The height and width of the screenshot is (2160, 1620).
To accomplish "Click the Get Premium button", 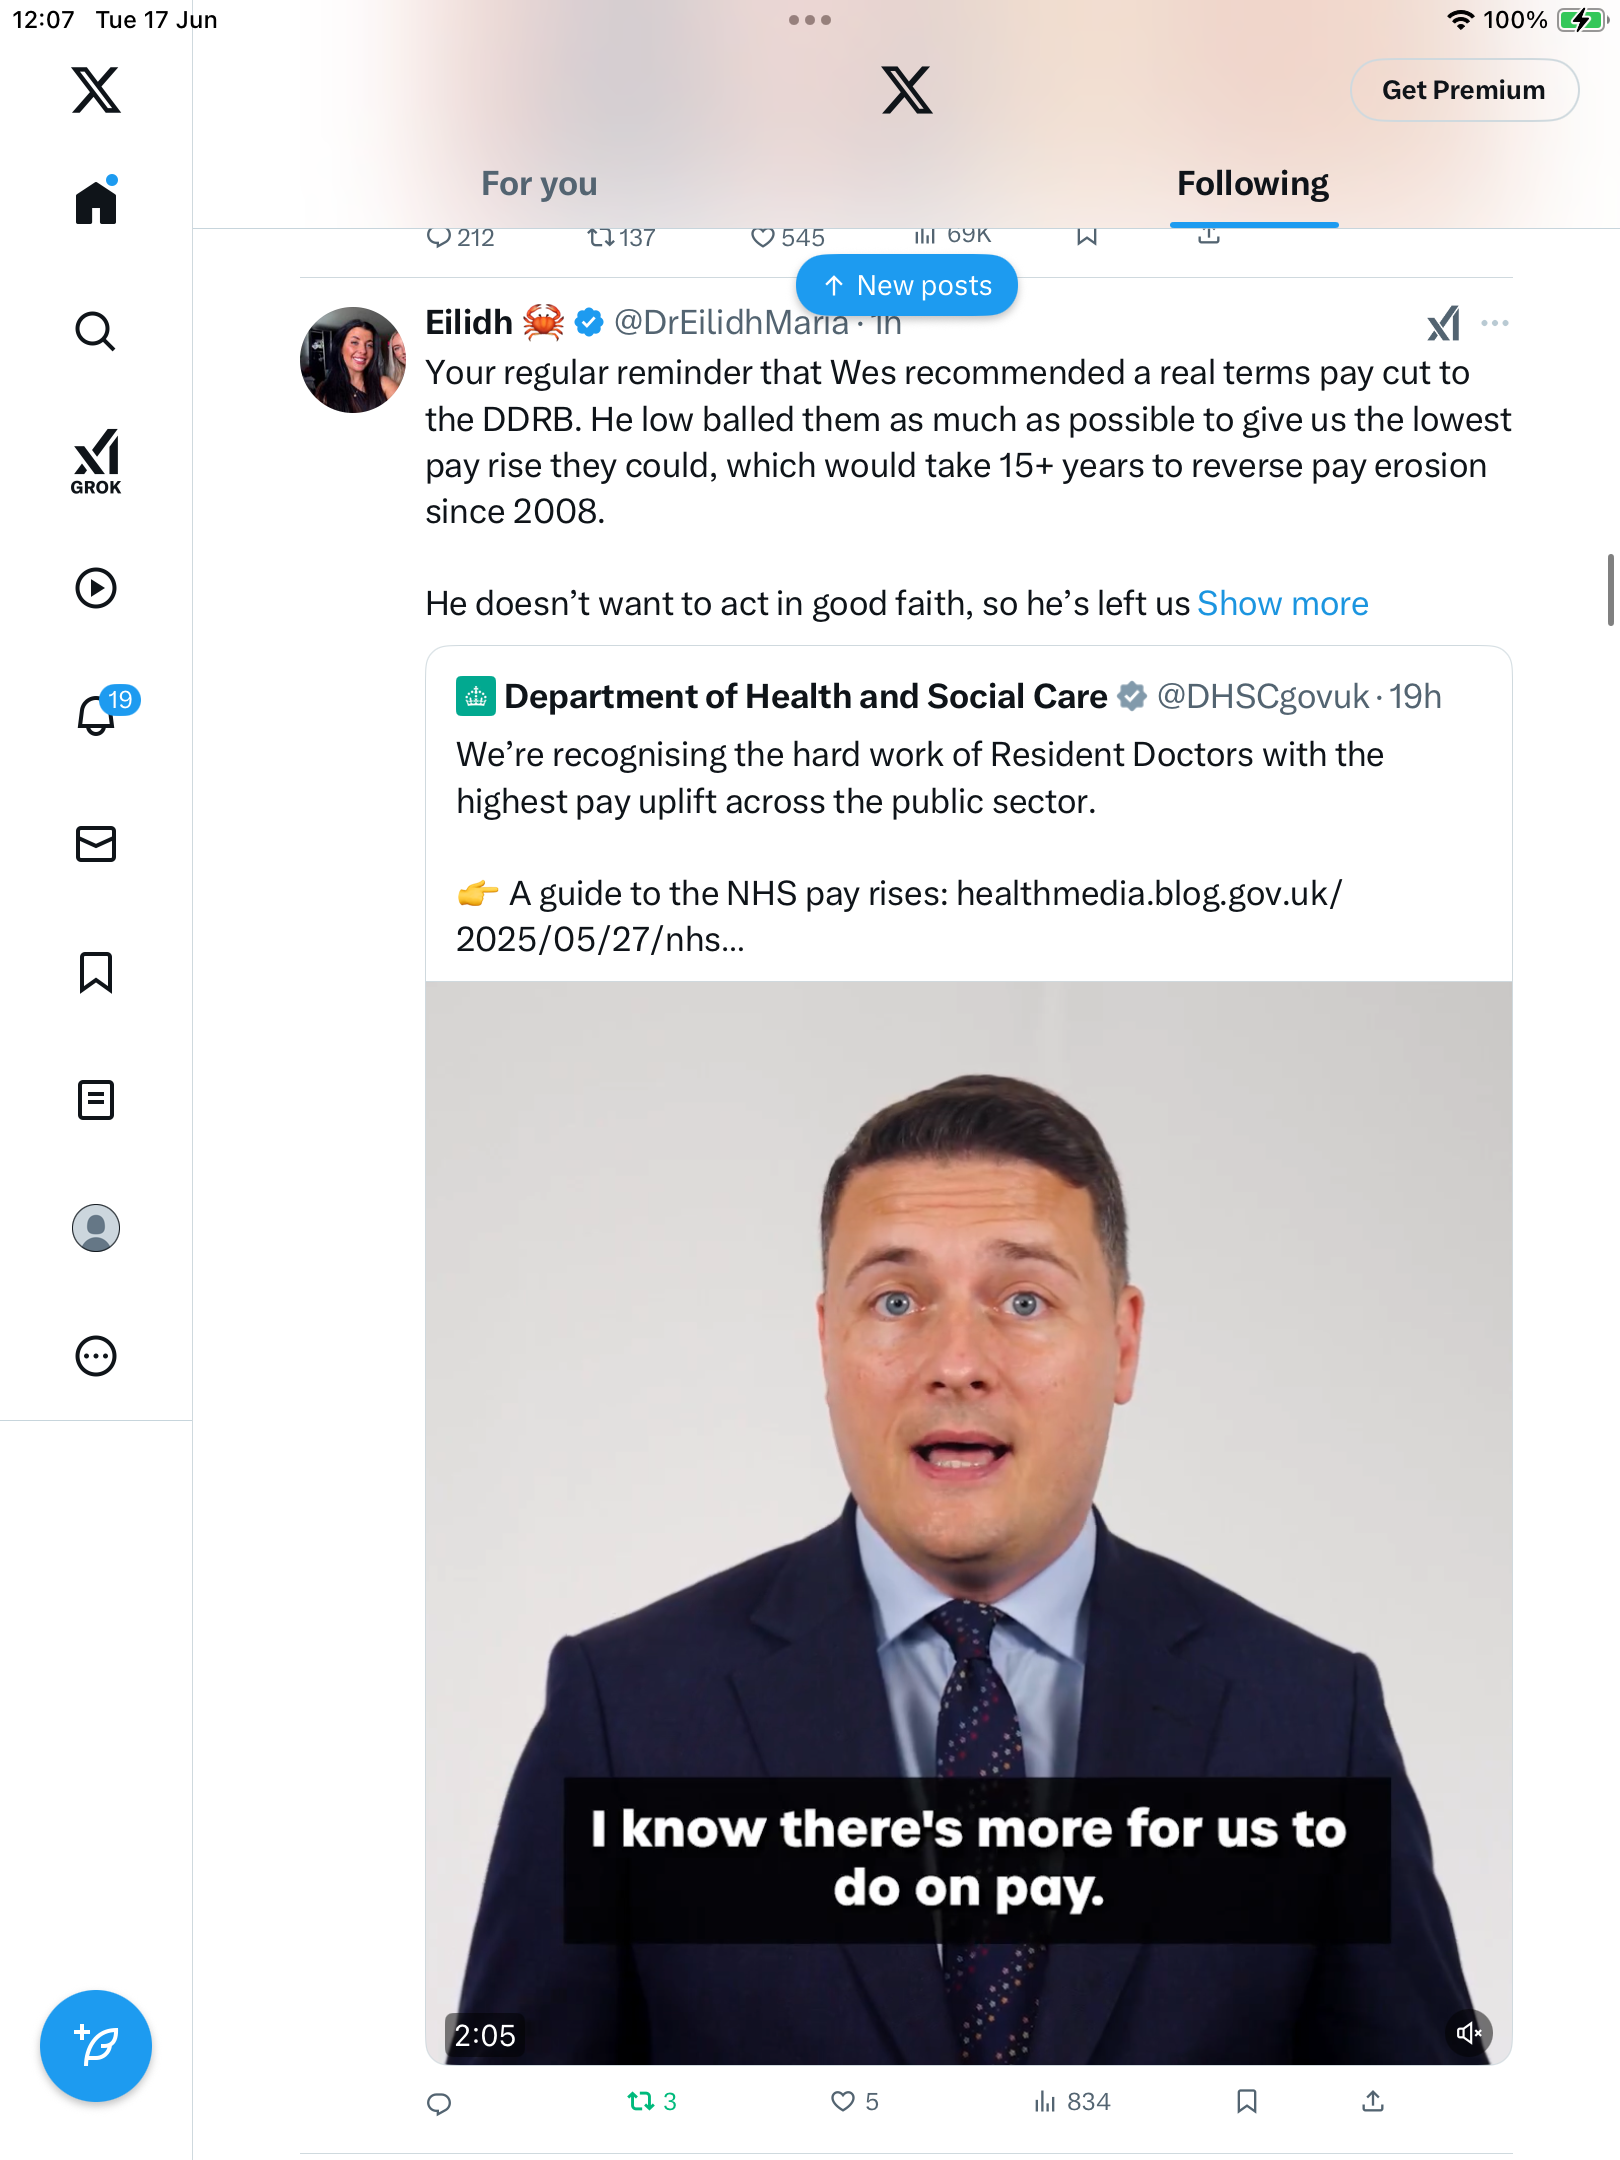I will click(1464, 90).
